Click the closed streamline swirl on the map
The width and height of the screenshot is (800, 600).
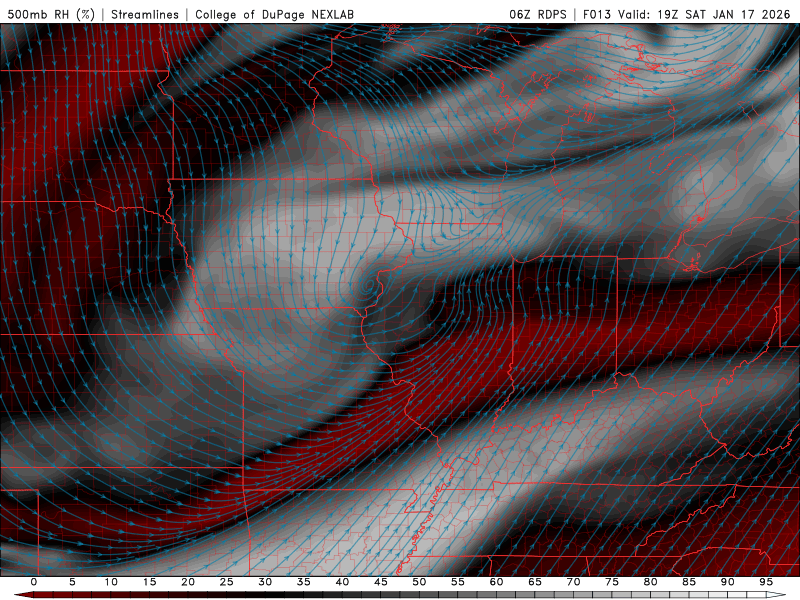370,287
